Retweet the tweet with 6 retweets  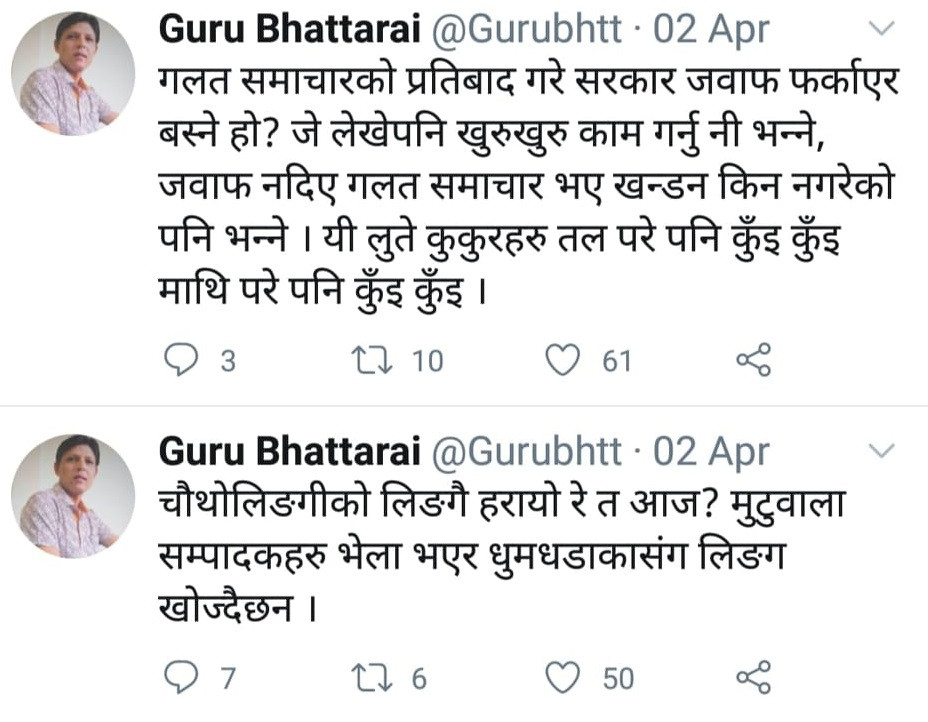click(x=375, y=679)
